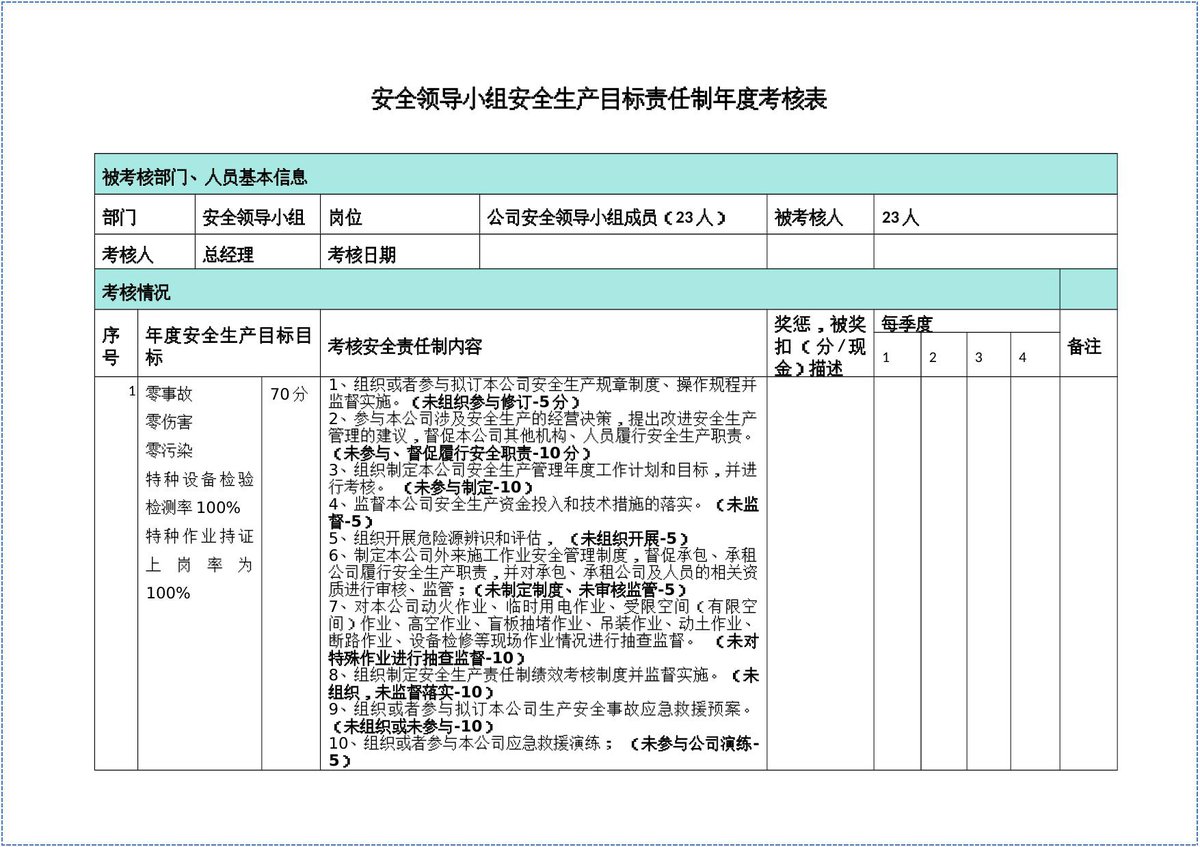
Task: Select the 23人 value cell
Action: [995, 215]
